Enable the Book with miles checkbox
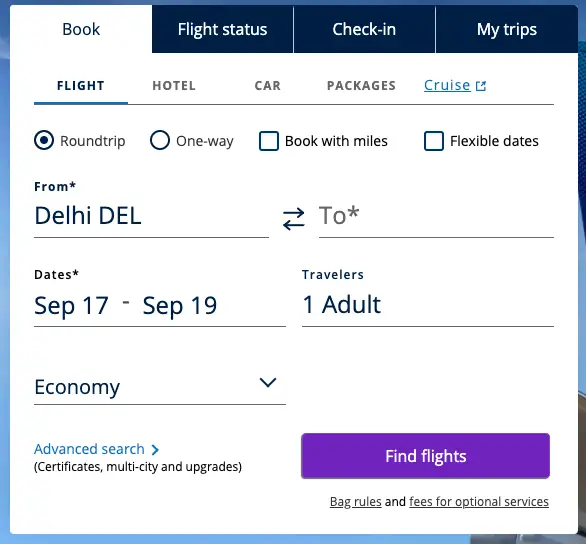This screenshot has width=586, height=544. point(269,141)
